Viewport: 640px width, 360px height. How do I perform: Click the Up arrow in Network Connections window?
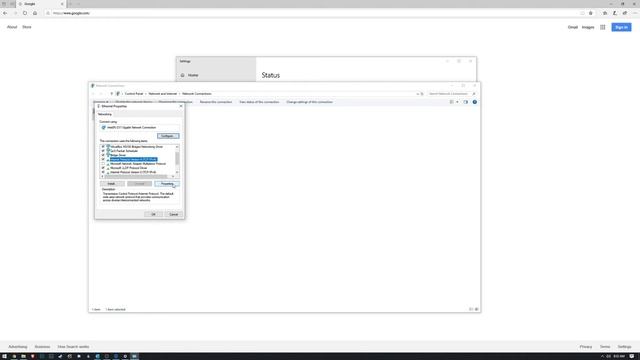111,94
